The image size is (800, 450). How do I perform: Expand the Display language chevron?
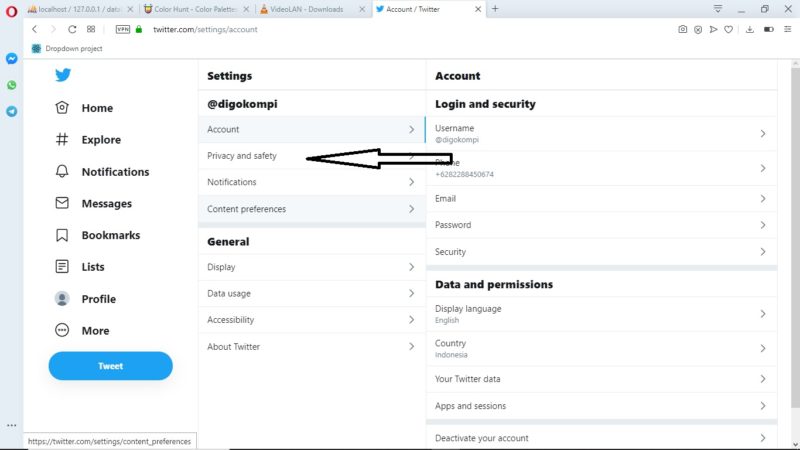pos(763,314)
